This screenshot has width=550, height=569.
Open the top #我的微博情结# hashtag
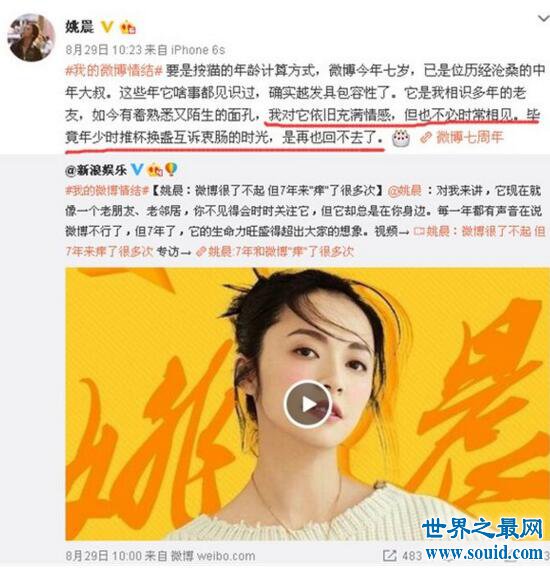[114, 70]
